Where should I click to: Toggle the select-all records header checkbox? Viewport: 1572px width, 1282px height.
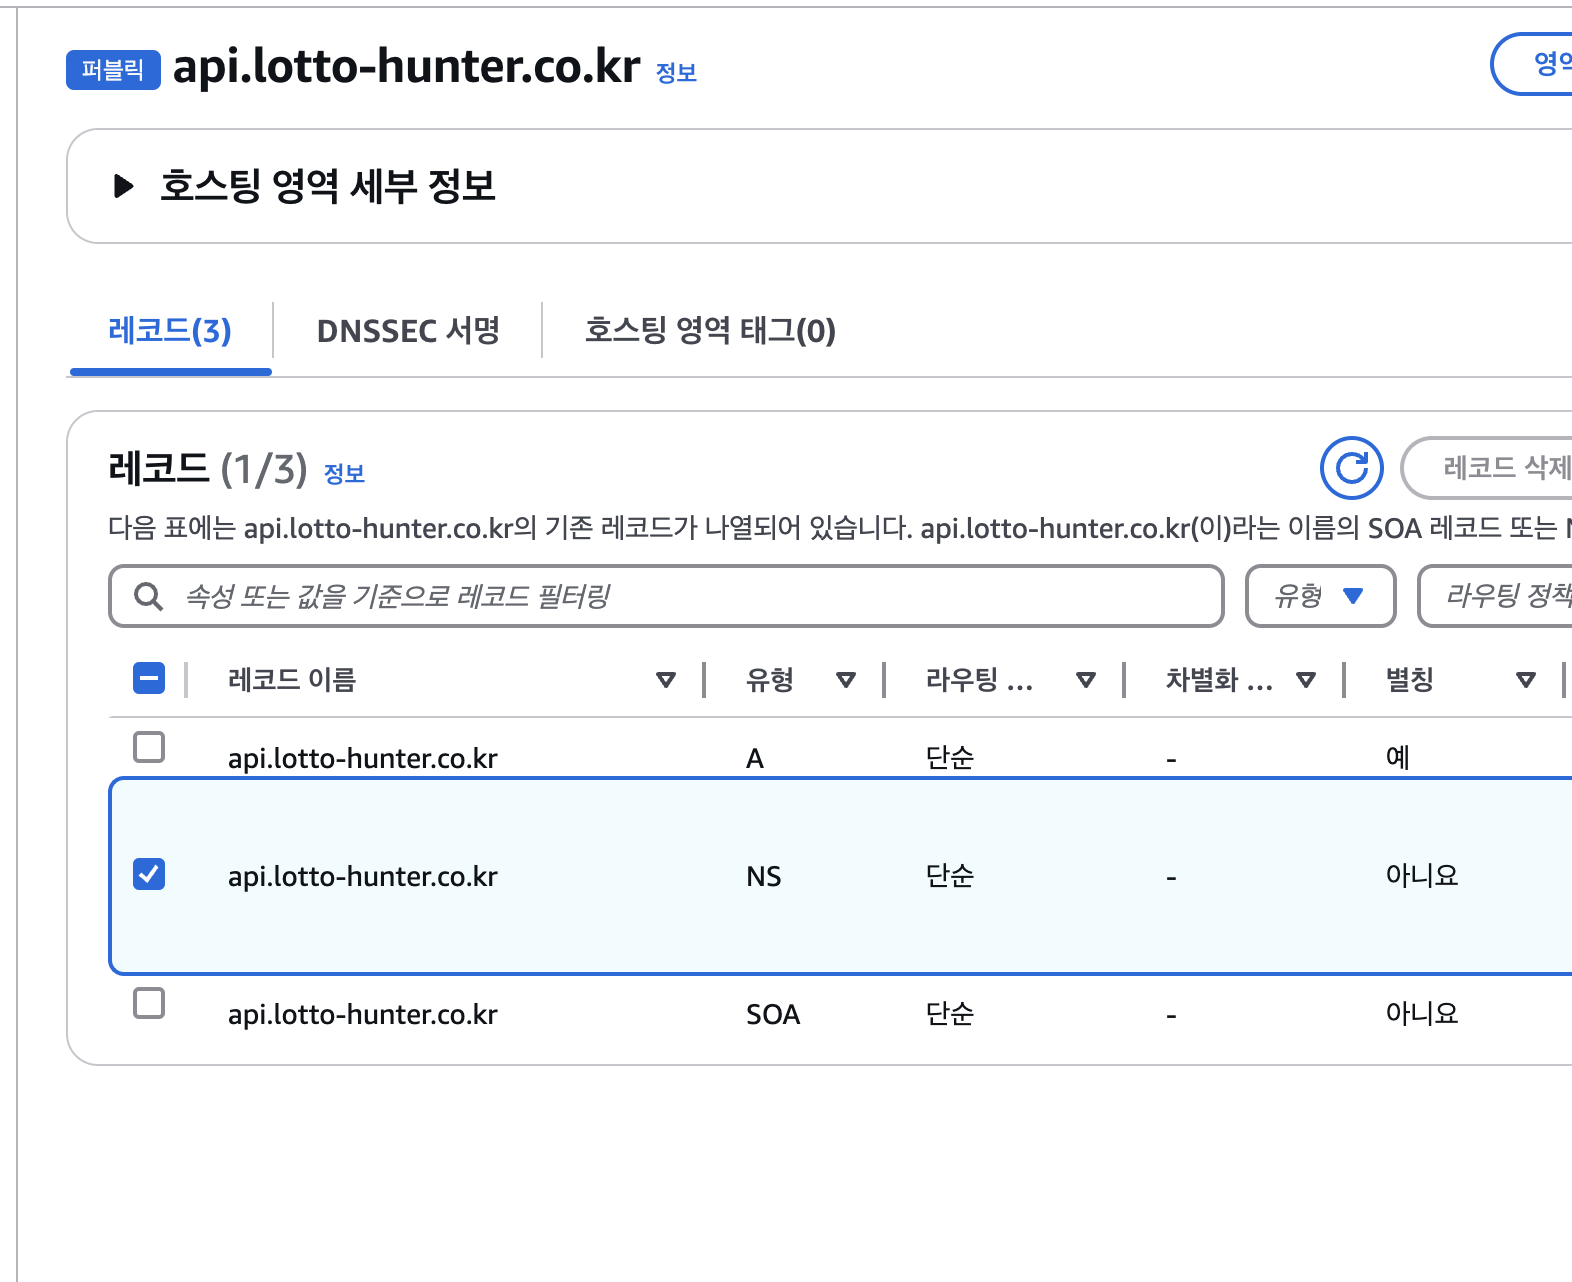[149, 679]
